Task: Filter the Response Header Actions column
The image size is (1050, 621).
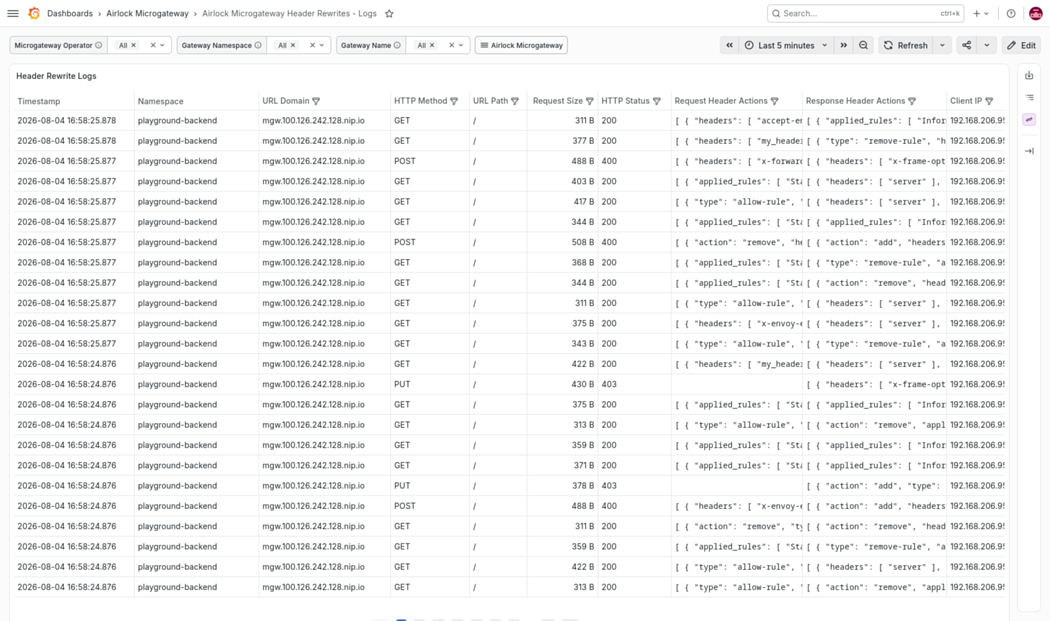Action: 912,101
